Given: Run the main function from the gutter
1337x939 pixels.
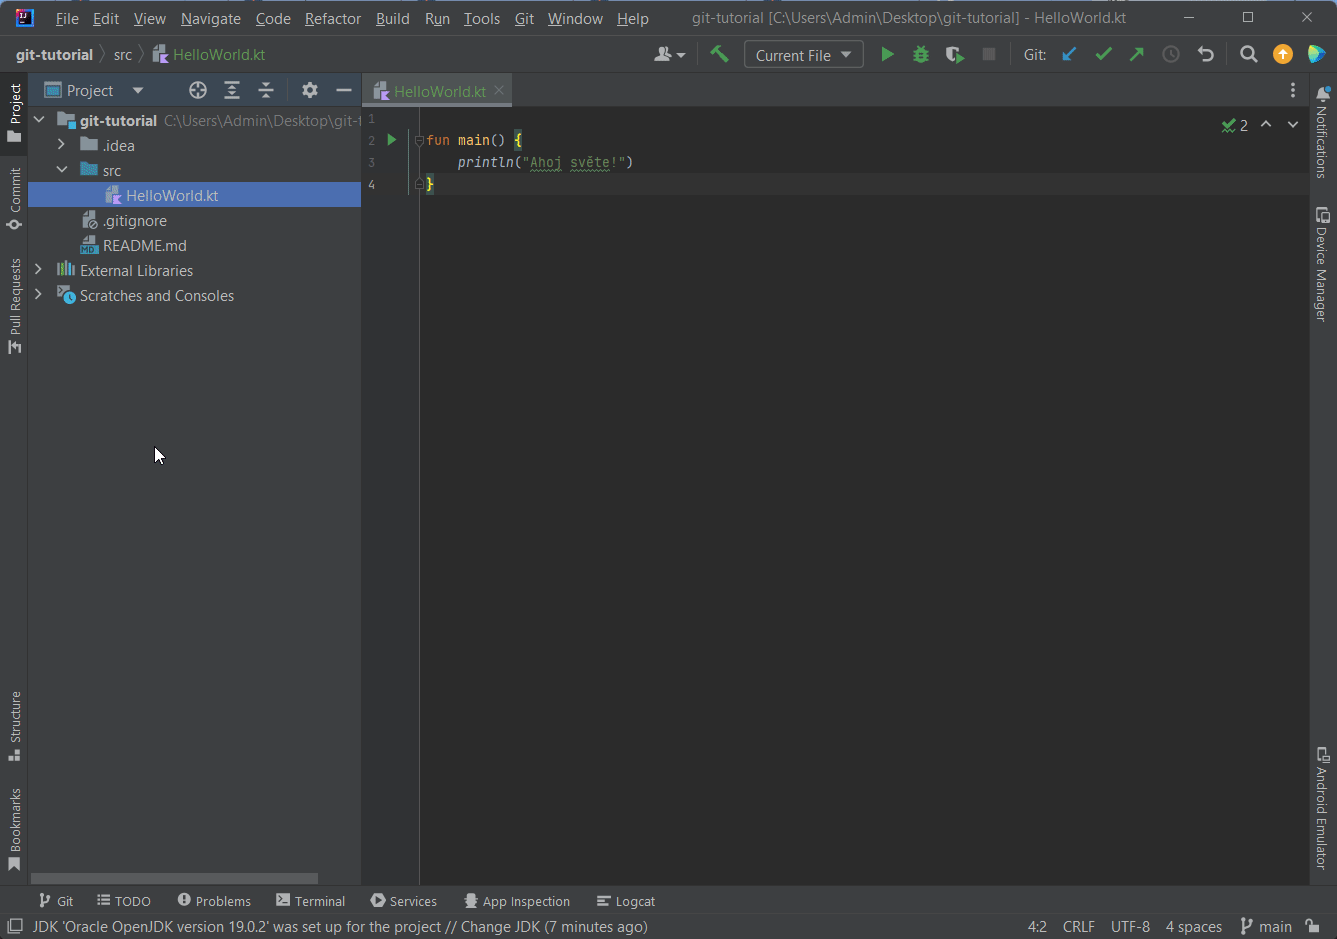Looking at the screenshot, I should [391, 140].
